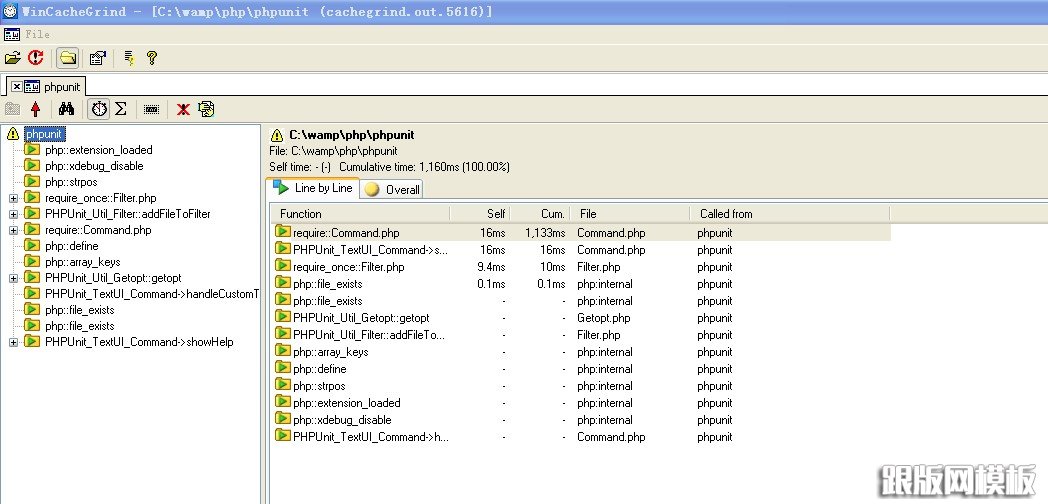Select php::strpos in the tree

point(72,182)
